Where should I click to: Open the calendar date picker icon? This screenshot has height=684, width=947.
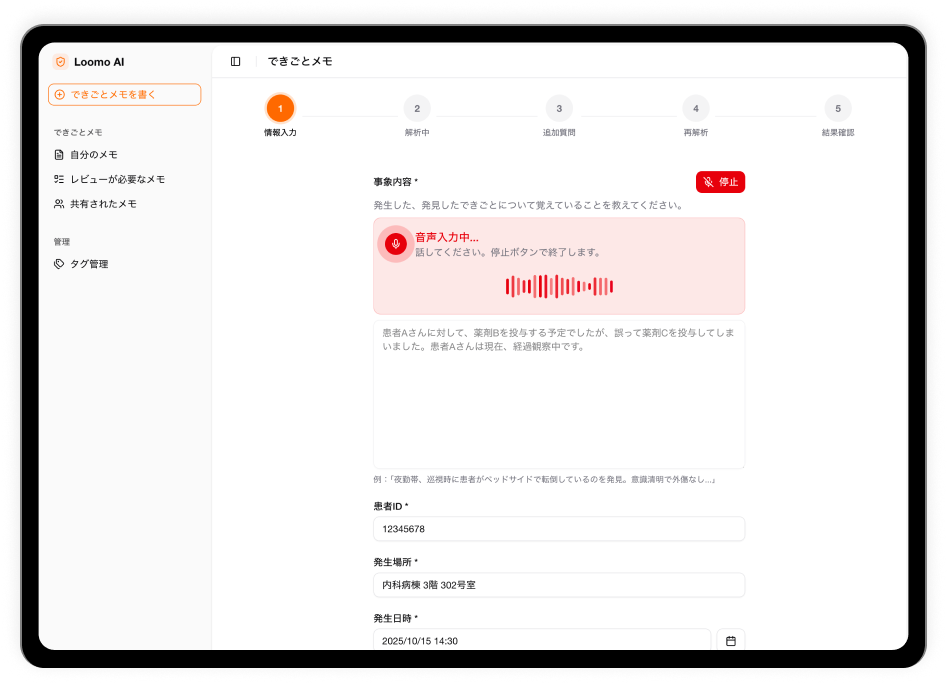(x=731, y=641)
